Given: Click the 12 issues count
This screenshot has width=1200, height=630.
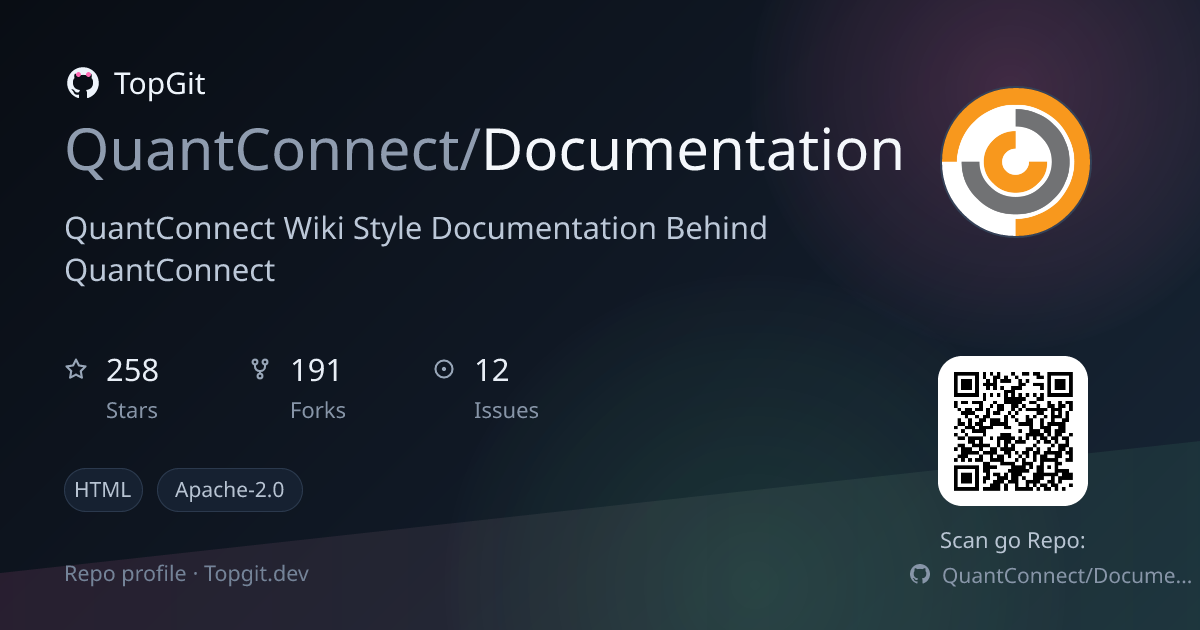Looking at the screenshot, I should pos(492,371).
